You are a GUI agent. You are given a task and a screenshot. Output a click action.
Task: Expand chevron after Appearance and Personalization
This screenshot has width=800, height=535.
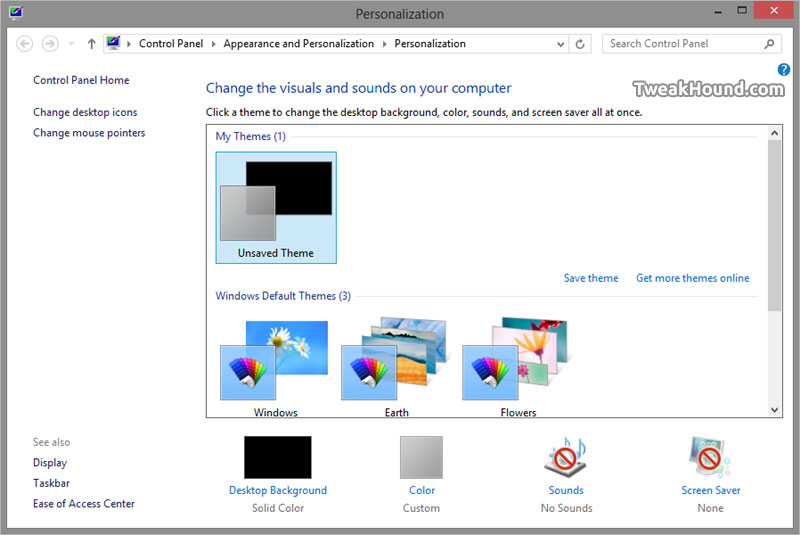[x=384, y=44]
